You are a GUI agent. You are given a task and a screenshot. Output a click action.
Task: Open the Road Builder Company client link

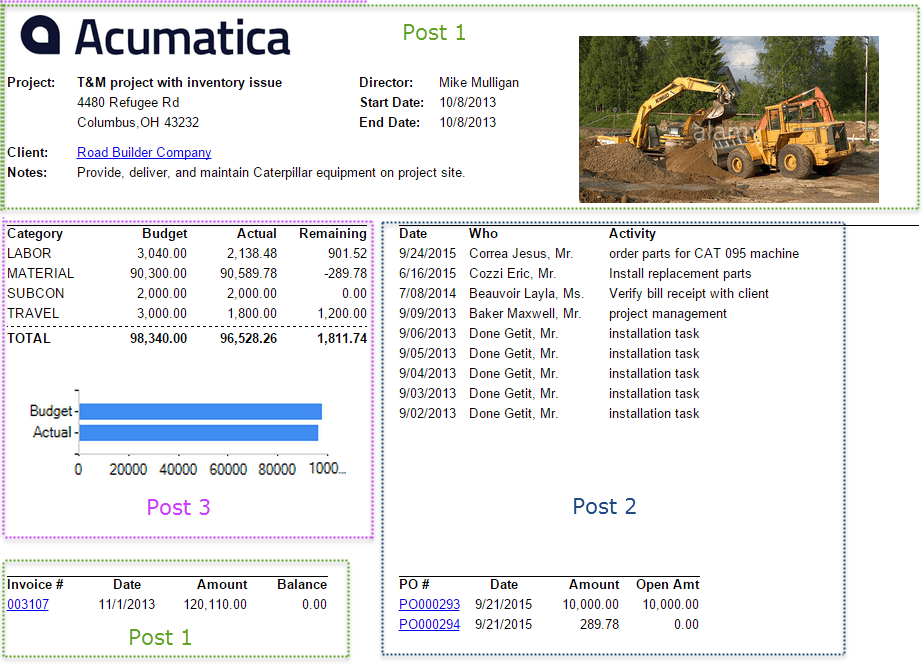coord(144,152)
